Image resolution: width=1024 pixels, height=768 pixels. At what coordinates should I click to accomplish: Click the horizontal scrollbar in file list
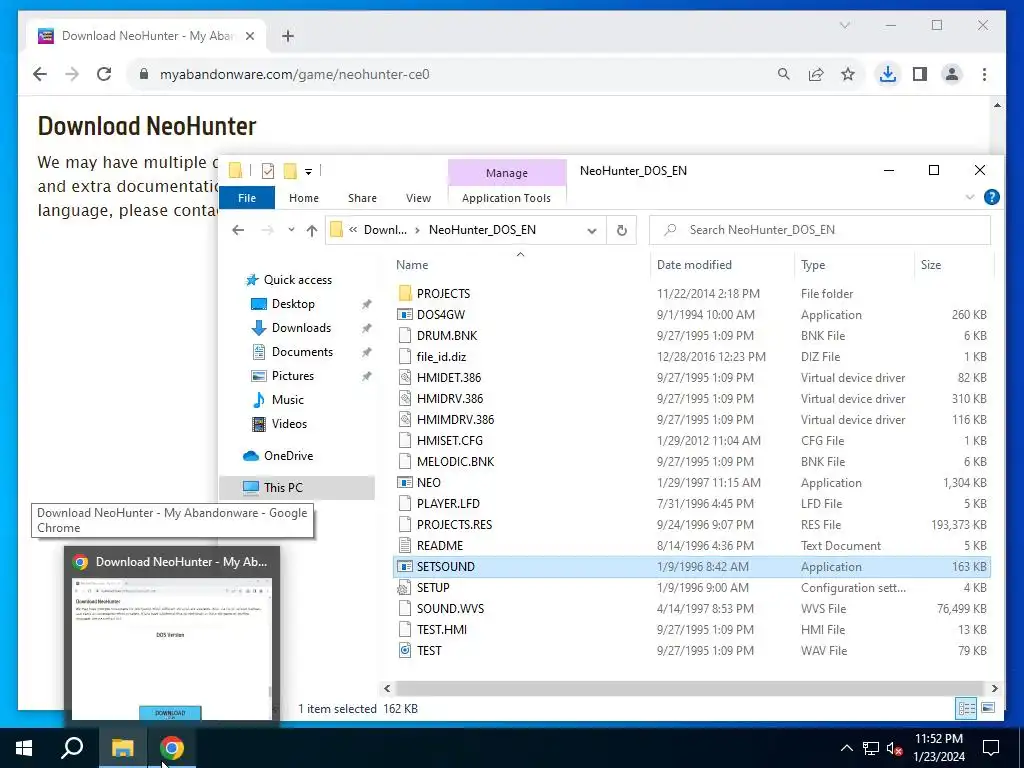pyautogui.click(x=690, y=688)
